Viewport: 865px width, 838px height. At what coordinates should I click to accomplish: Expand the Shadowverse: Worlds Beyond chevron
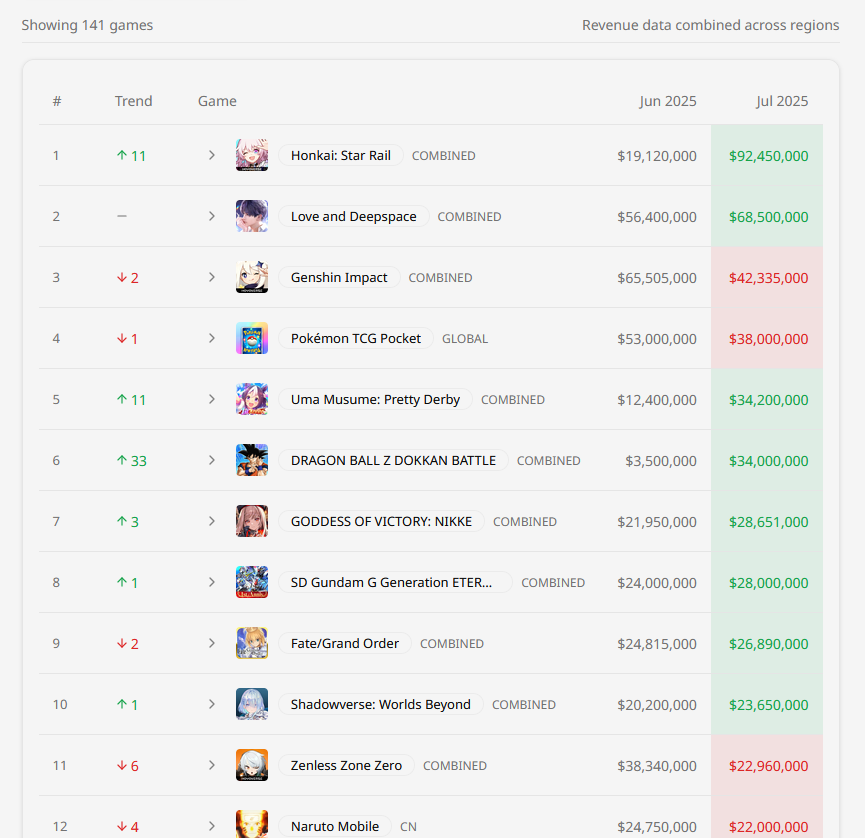pos(212,704)
